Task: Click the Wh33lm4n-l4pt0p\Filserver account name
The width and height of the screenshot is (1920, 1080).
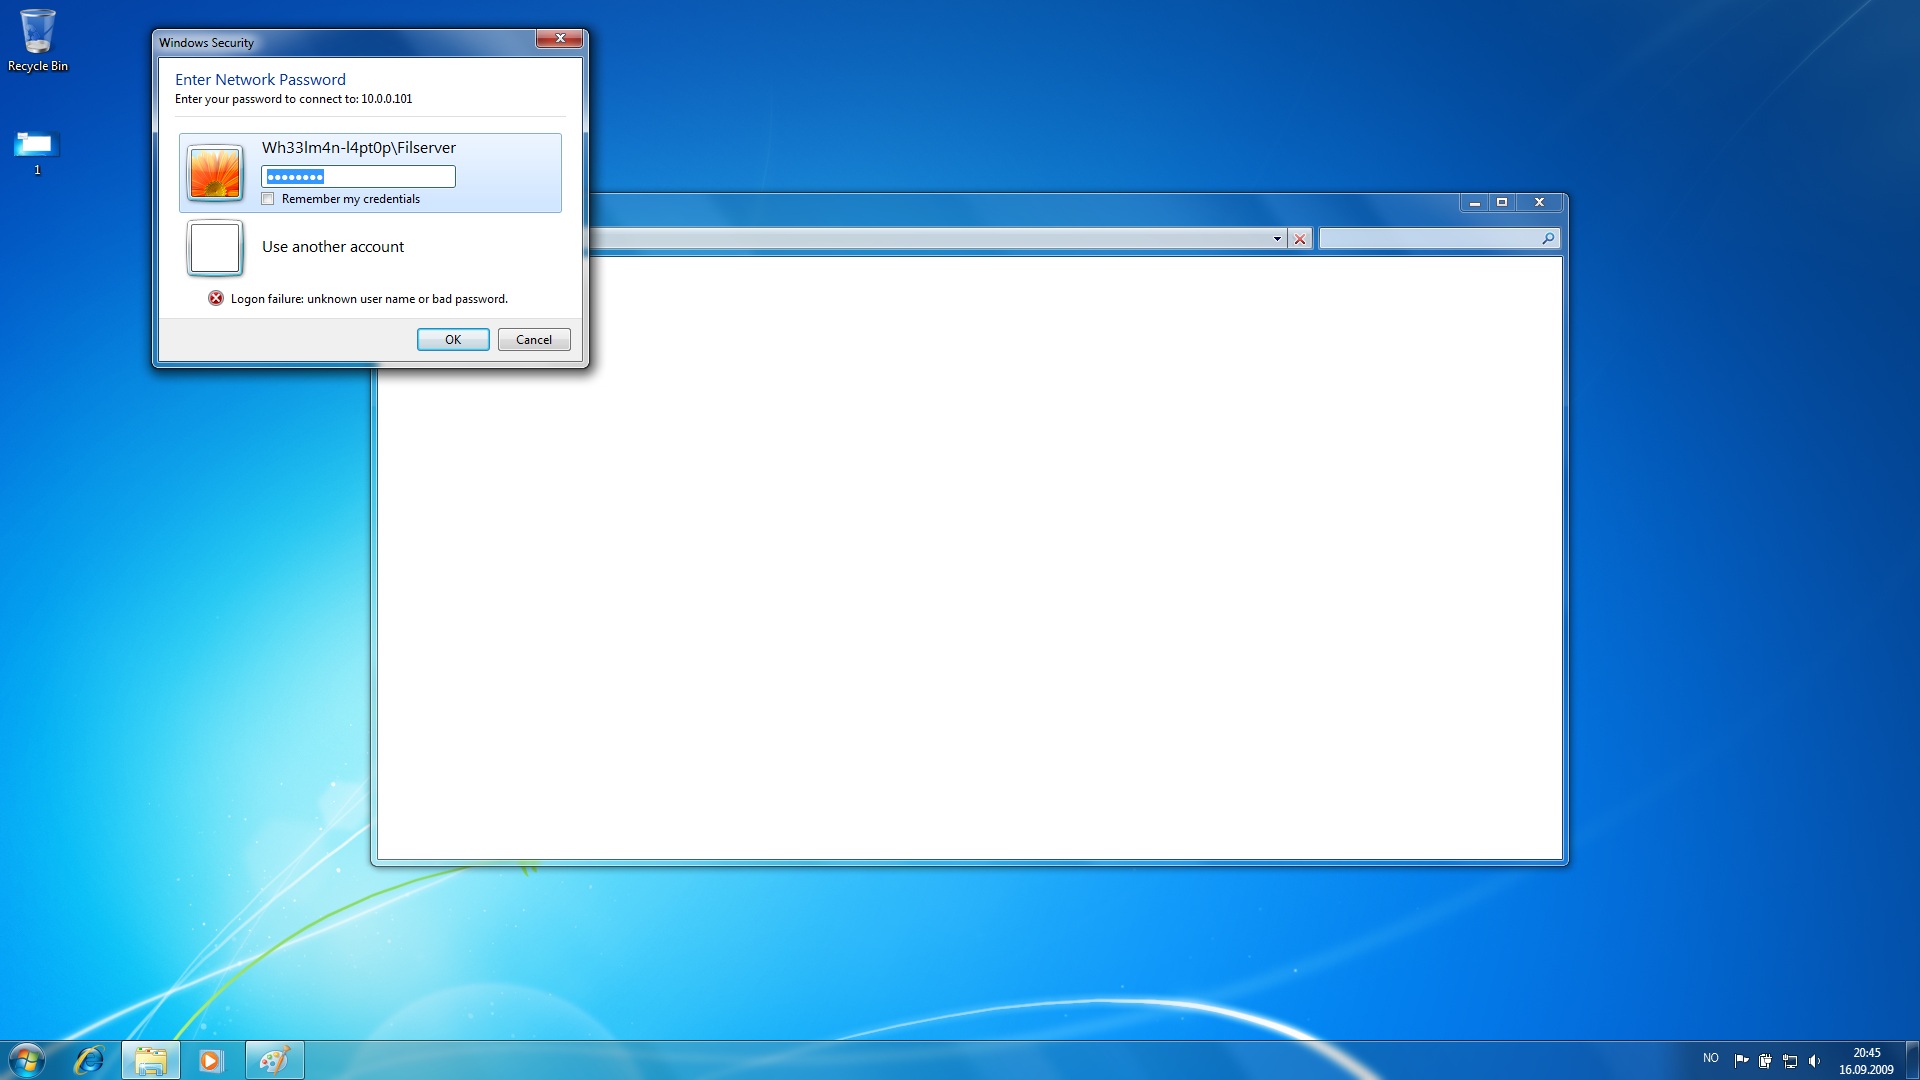Action: (359, 148)
